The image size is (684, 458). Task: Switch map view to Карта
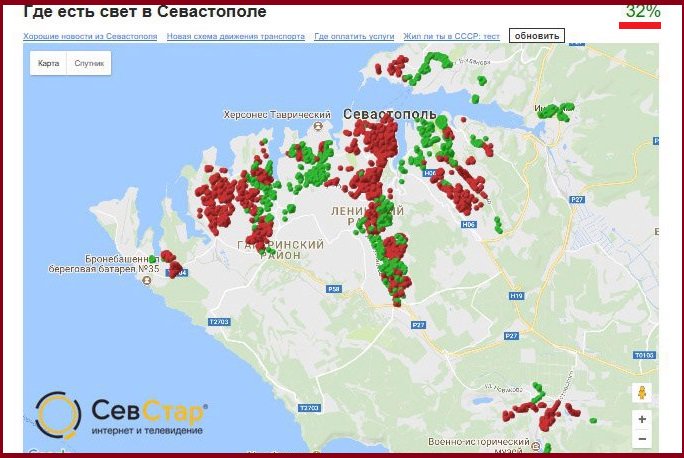point(49,63)
